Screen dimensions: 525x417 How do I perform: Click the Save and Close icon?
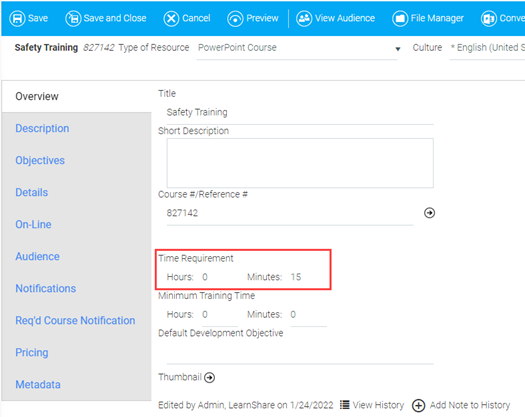pyautogui.click(x=73, y=18)
